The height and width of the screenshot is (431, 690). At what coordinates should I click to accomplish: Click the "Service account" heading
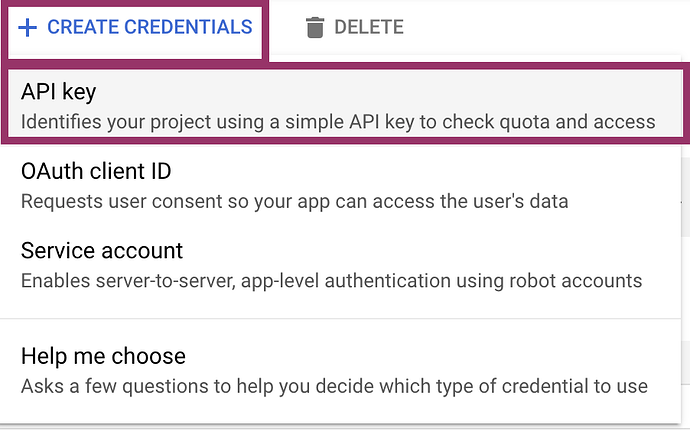point(102,250)
